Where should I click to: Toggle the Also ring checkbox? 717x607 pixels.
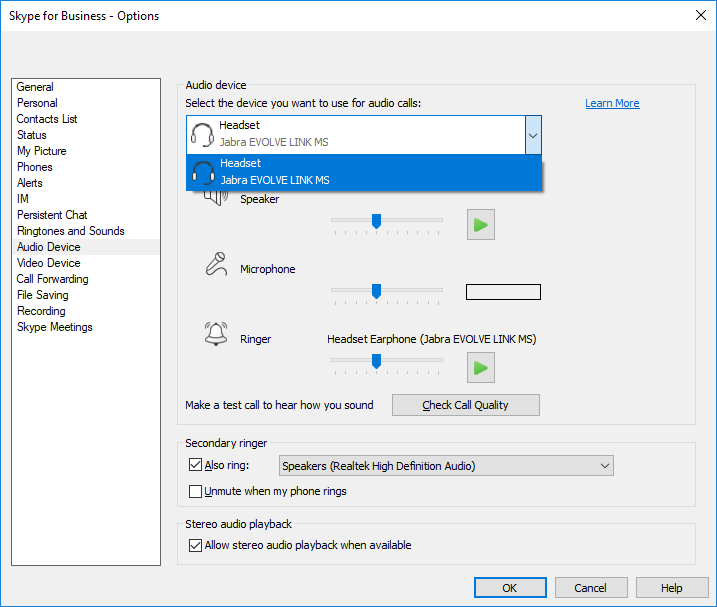pyautogui.click(x=195, y=465)
